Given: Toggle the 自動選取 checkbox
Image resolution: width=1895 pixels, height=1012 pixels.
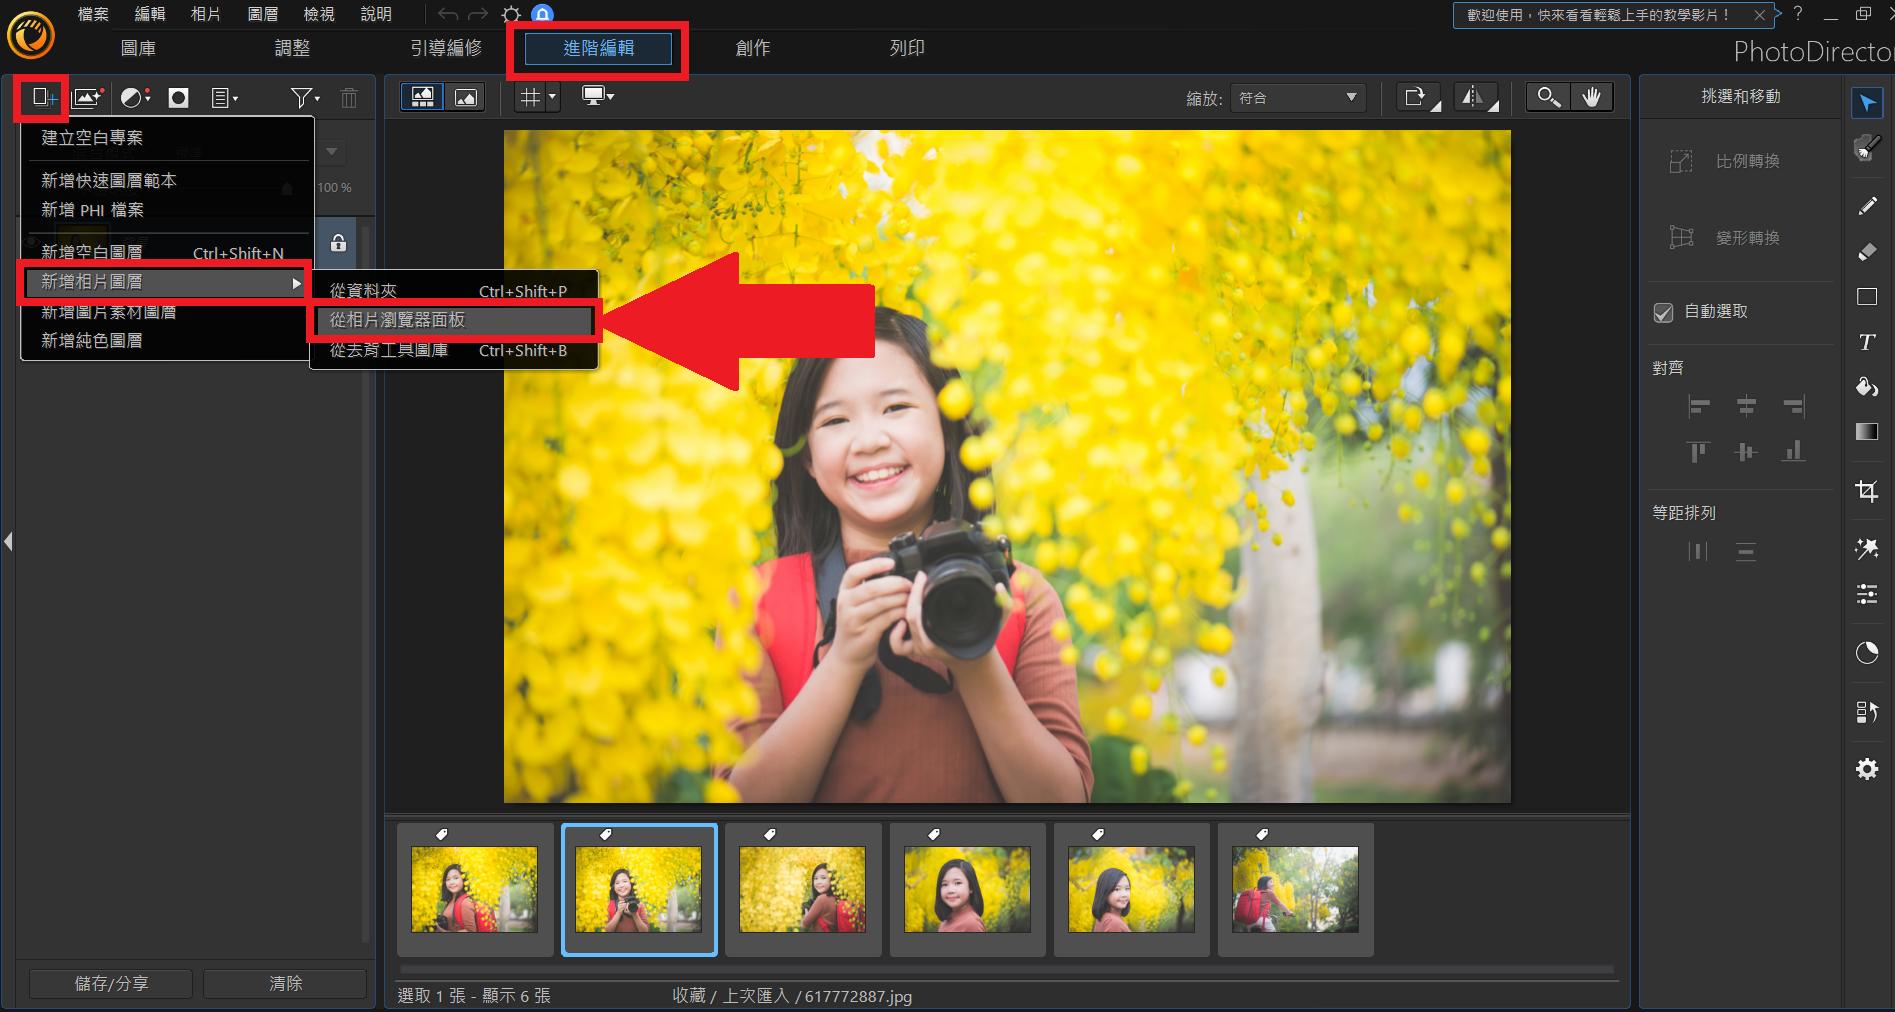Looking at the screenshot, I should 1663,312.
